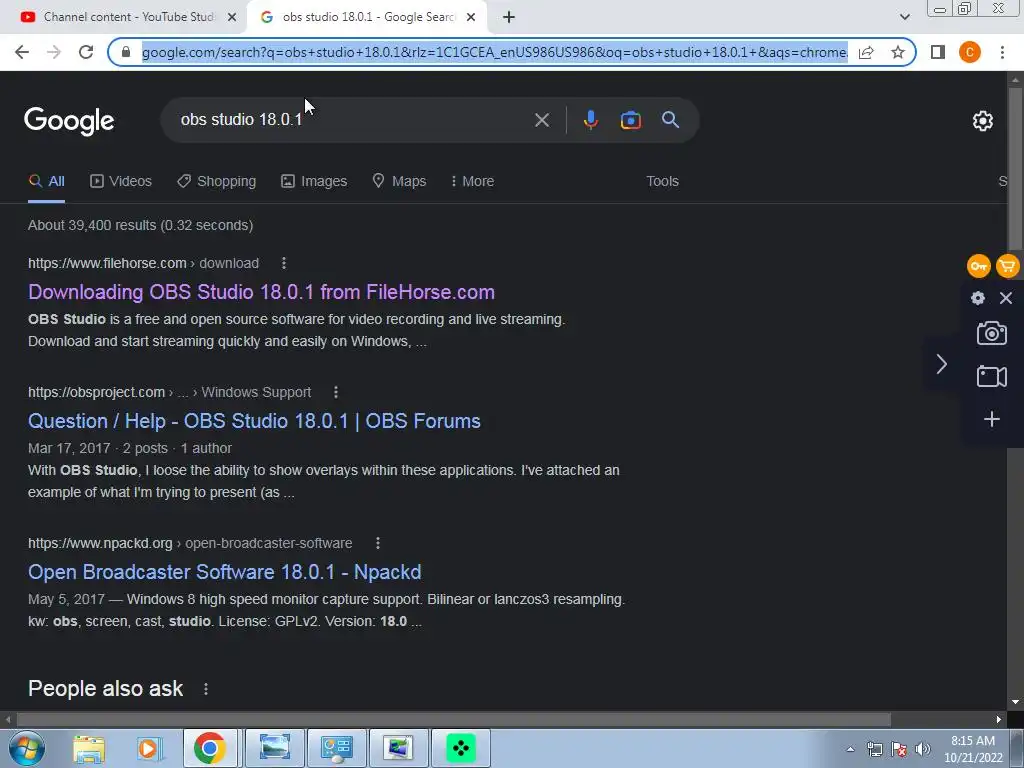Click the About 39,400 results text
The image size is (1024, 768).
point(140,225)
